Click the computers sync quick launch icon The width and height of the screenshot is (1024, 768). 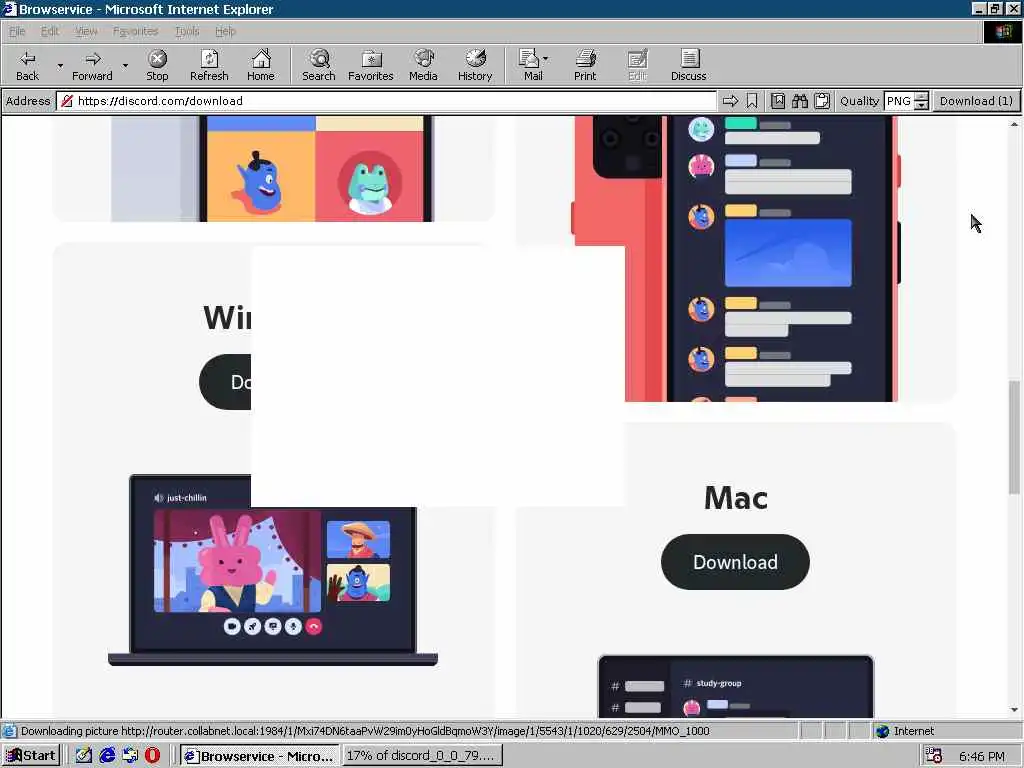click(130, 756)
